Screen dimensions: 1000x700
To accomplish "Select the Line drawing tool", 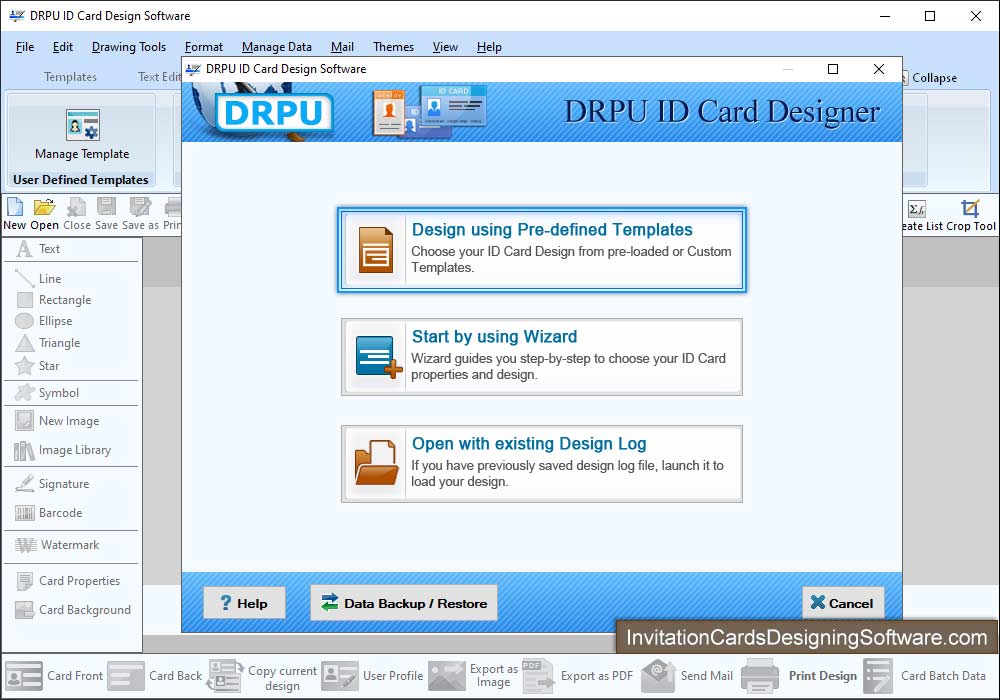I will tap(38, 279).
